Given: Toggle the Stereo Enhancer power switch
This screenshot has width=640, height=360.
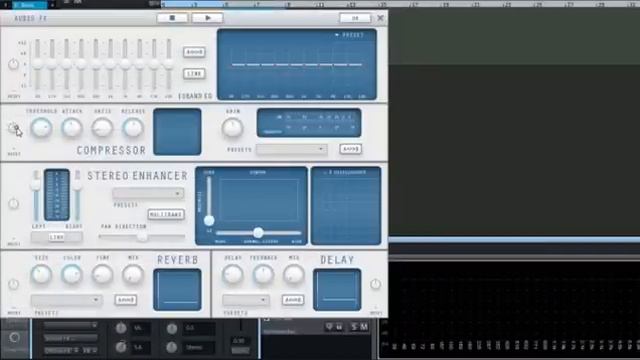Looking at the screenshot, I should pyautogui.click(x=13, y=204).
